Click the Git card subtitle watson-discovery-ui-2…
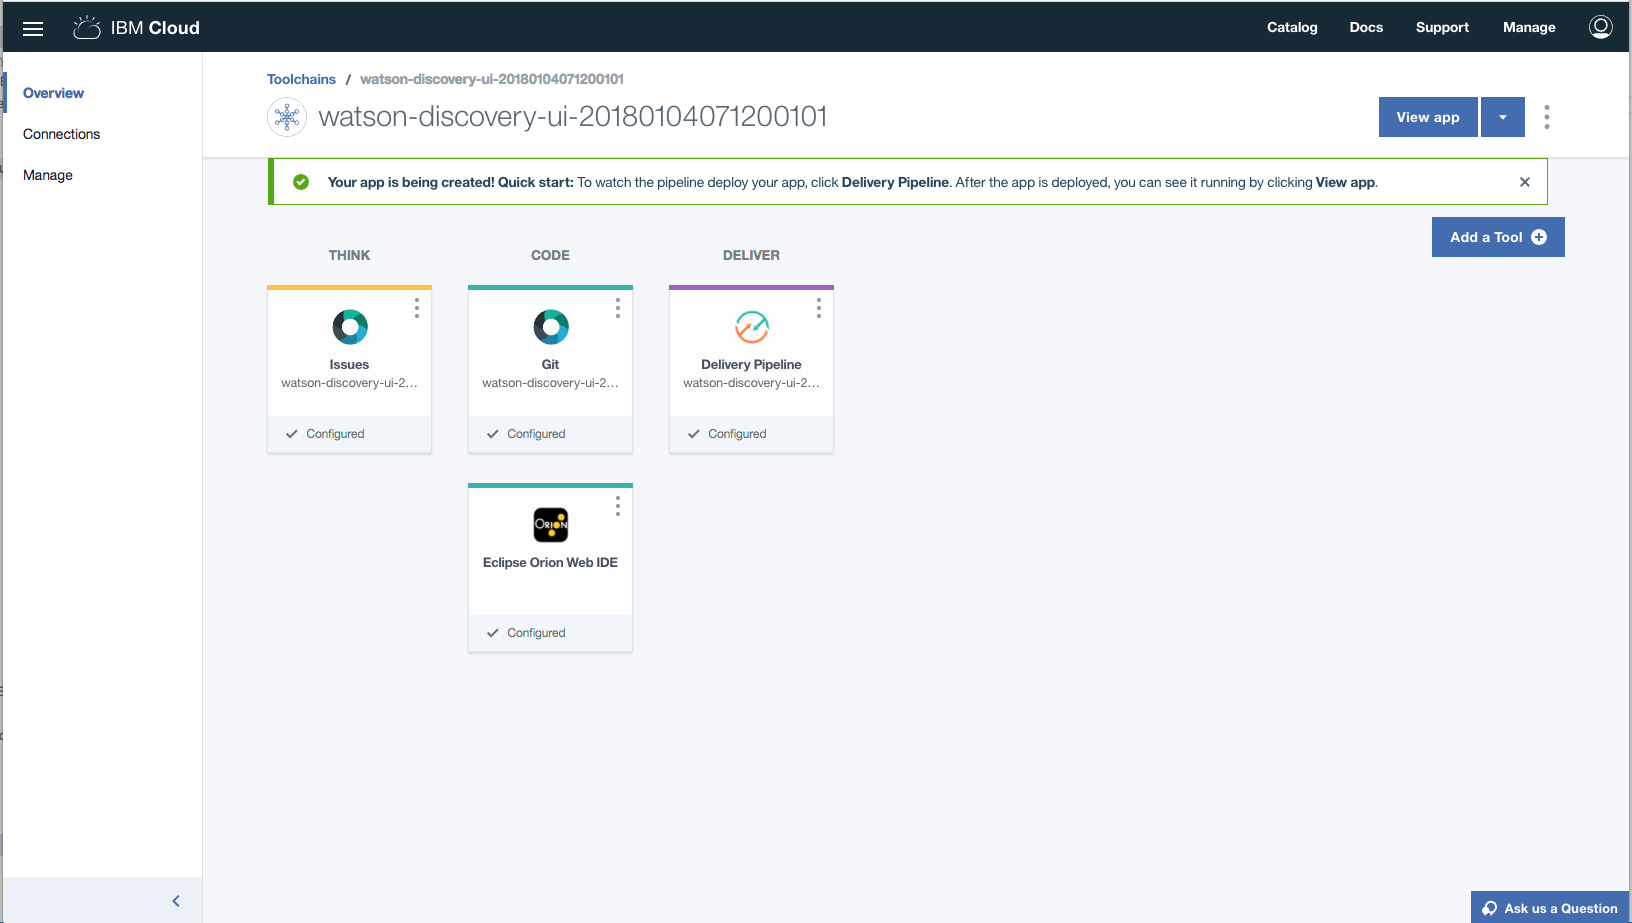The width and height of the screenshot is (1632, 923). tap(550, 383)
